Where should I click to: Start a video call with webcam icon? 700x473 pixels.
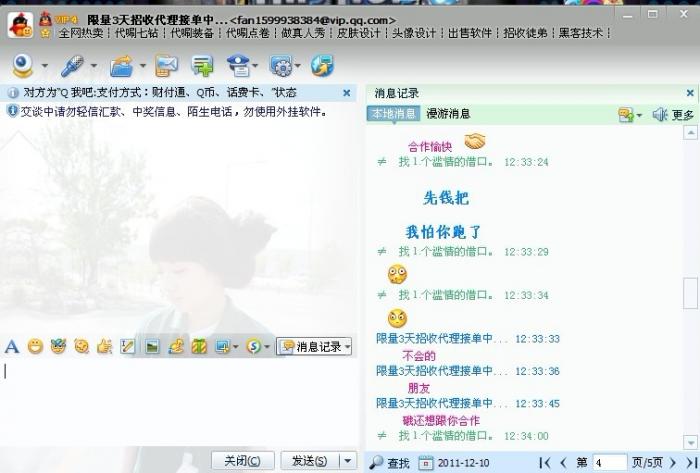click(23, 65)
